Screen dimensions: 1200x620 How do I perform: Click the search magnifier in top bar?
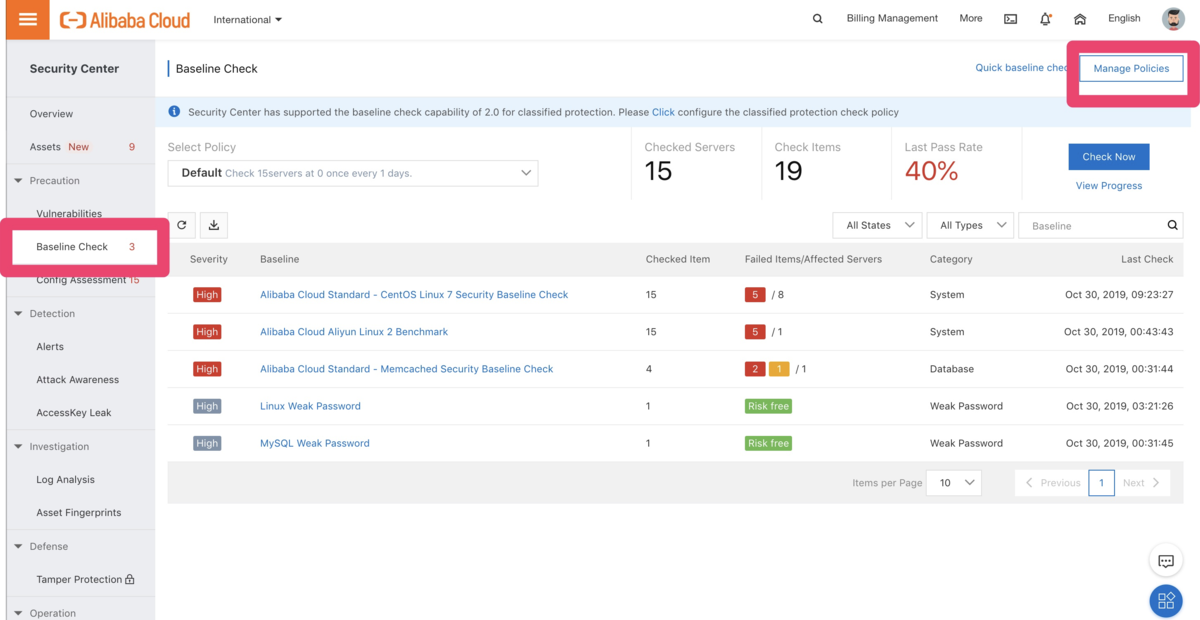[x=817, y=19]
